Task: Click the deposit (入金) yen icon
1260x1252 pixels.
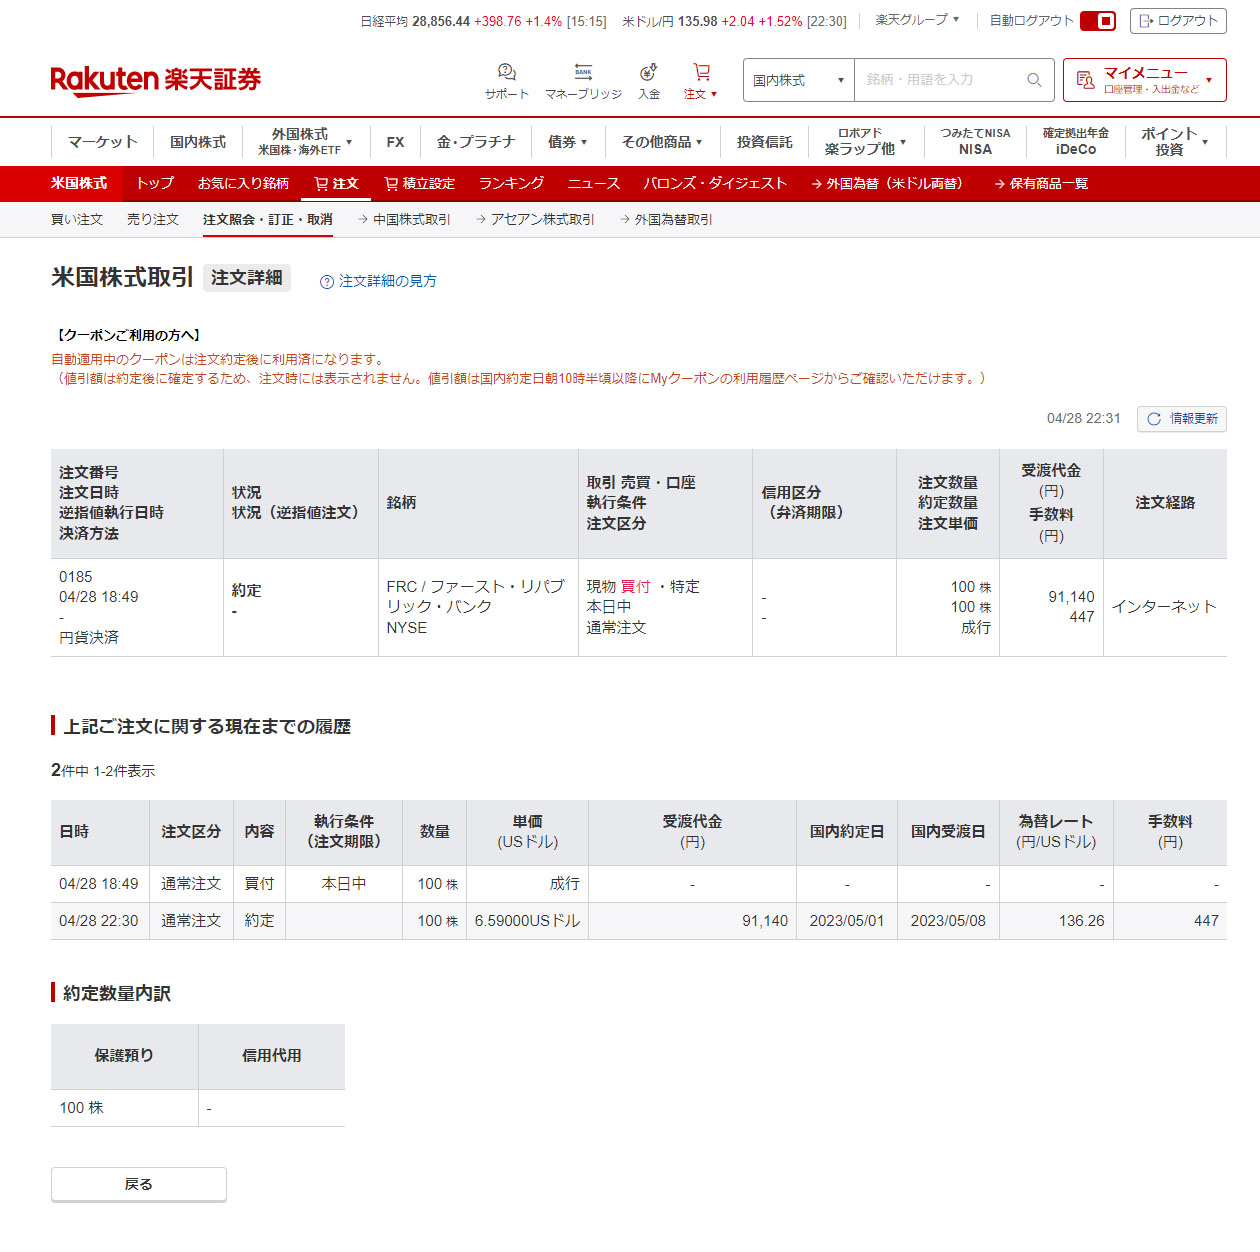Action: pyautogui.click(x=648, y=73)
